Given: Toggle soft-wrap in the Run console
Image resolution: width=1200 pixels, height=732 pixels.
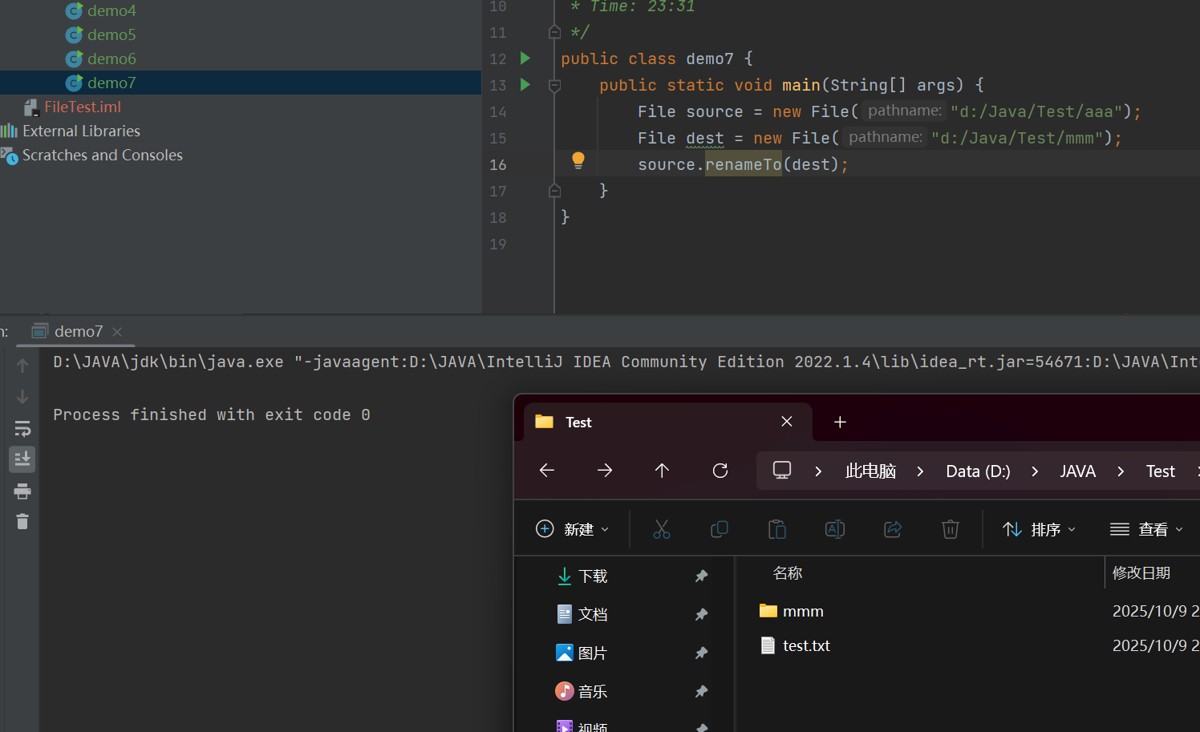Looking at the screenshot, I should click(22, 429).
